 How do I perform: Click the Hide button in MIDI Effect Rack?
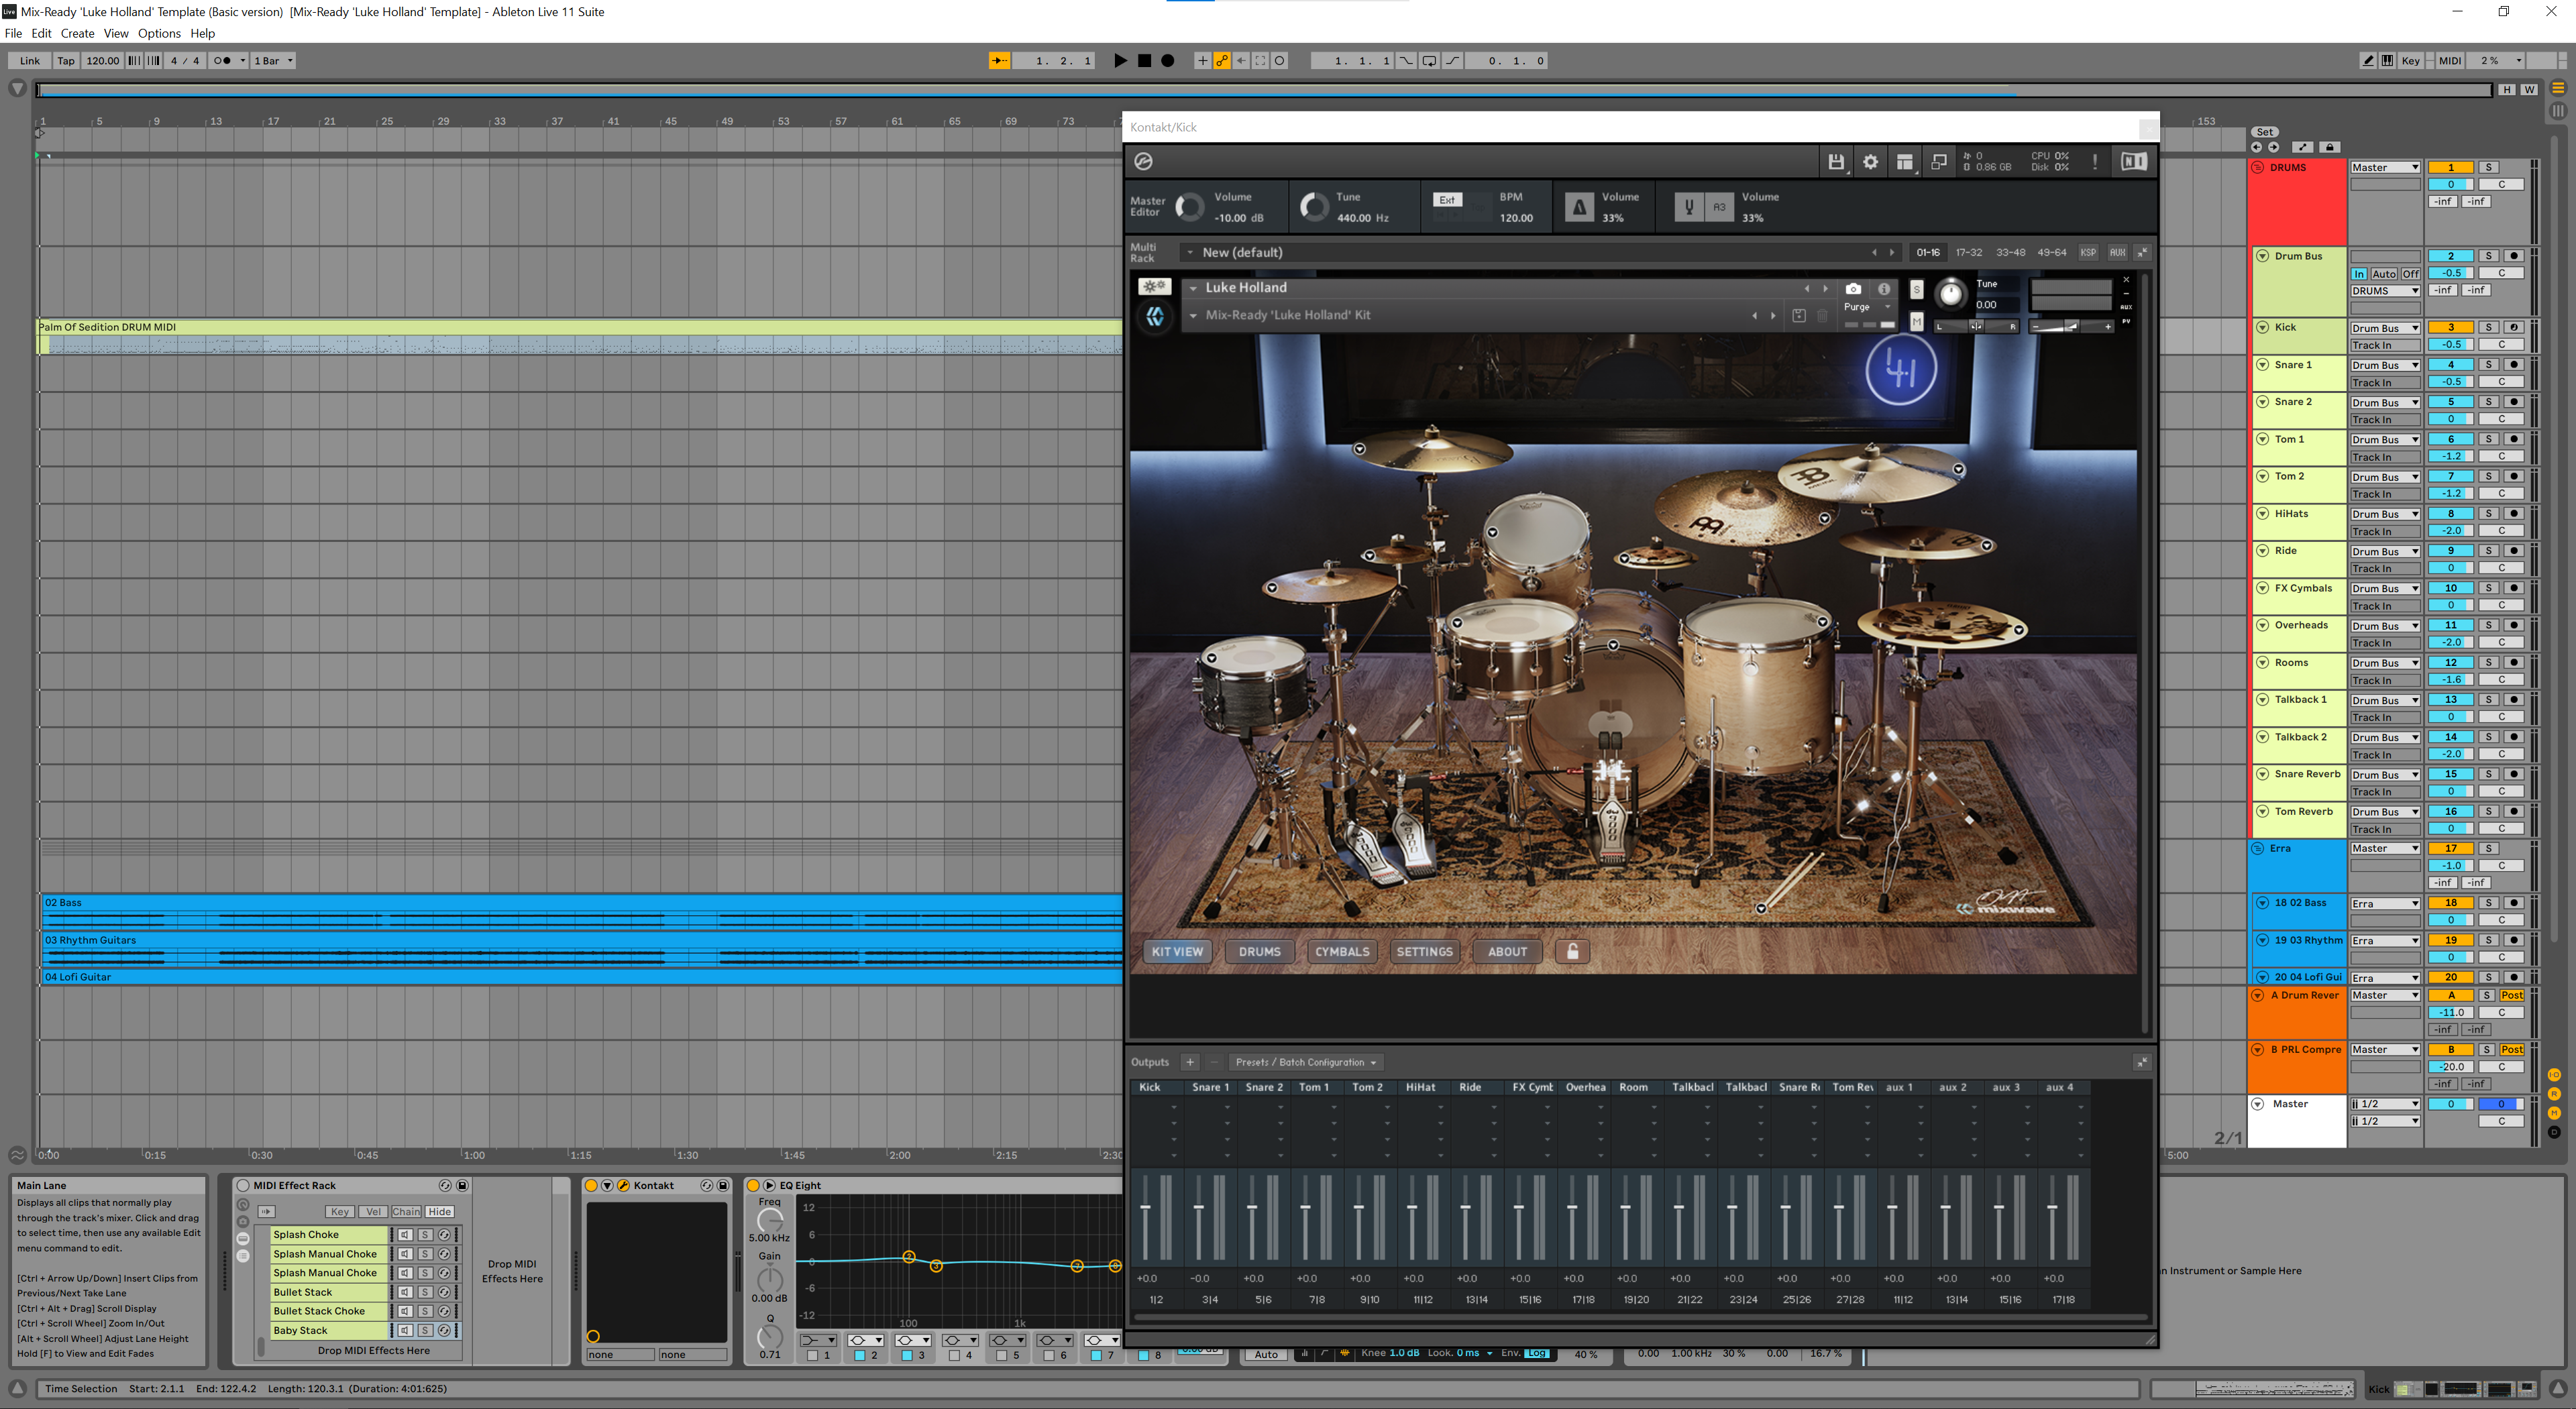pyautogui.click(x=440, y=1211)
